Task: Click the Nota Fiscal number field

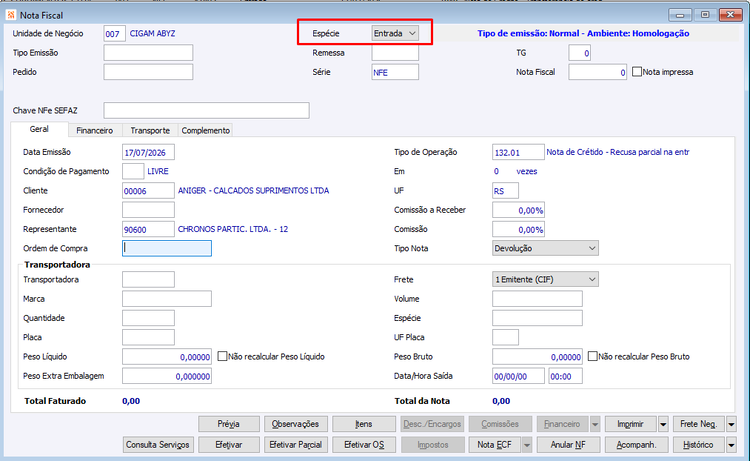Action: point(597,72)
